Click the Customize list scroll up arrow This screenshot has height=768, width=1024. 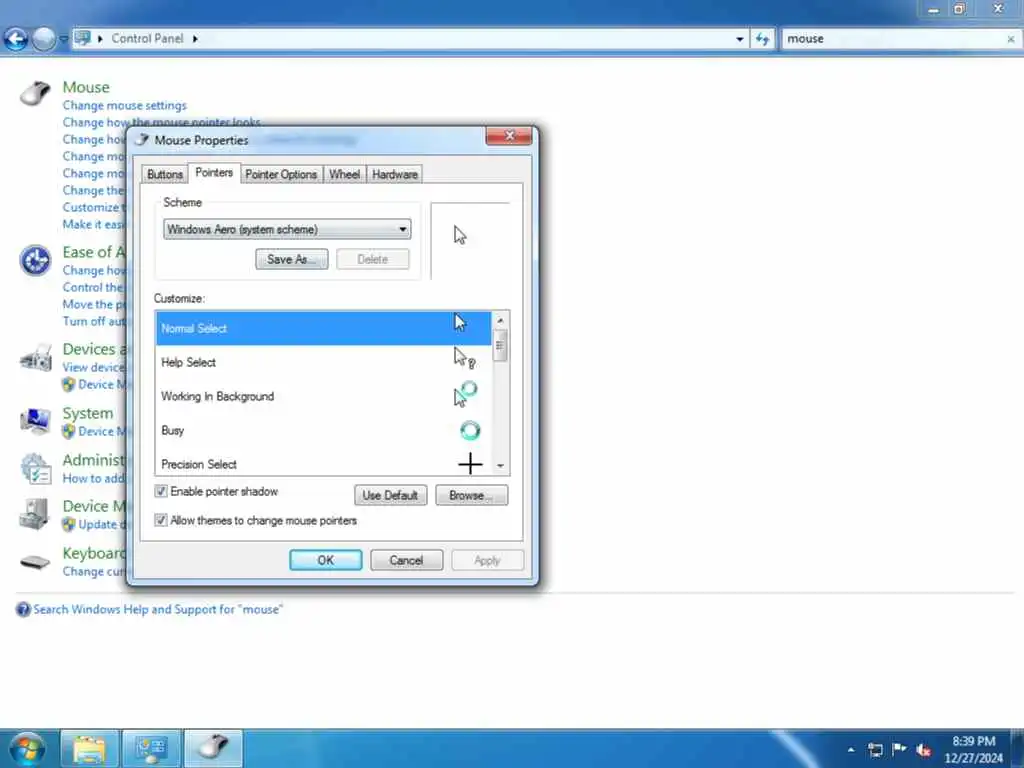(500, 320)
